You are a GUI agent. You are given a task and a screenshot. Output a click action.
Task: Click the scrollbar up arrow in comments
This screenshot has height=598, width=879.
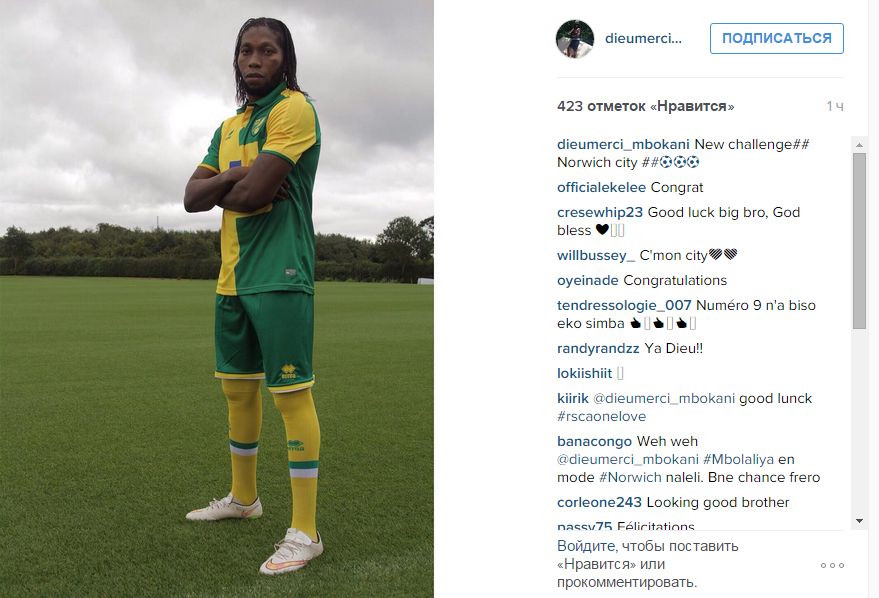coord(859,145)
